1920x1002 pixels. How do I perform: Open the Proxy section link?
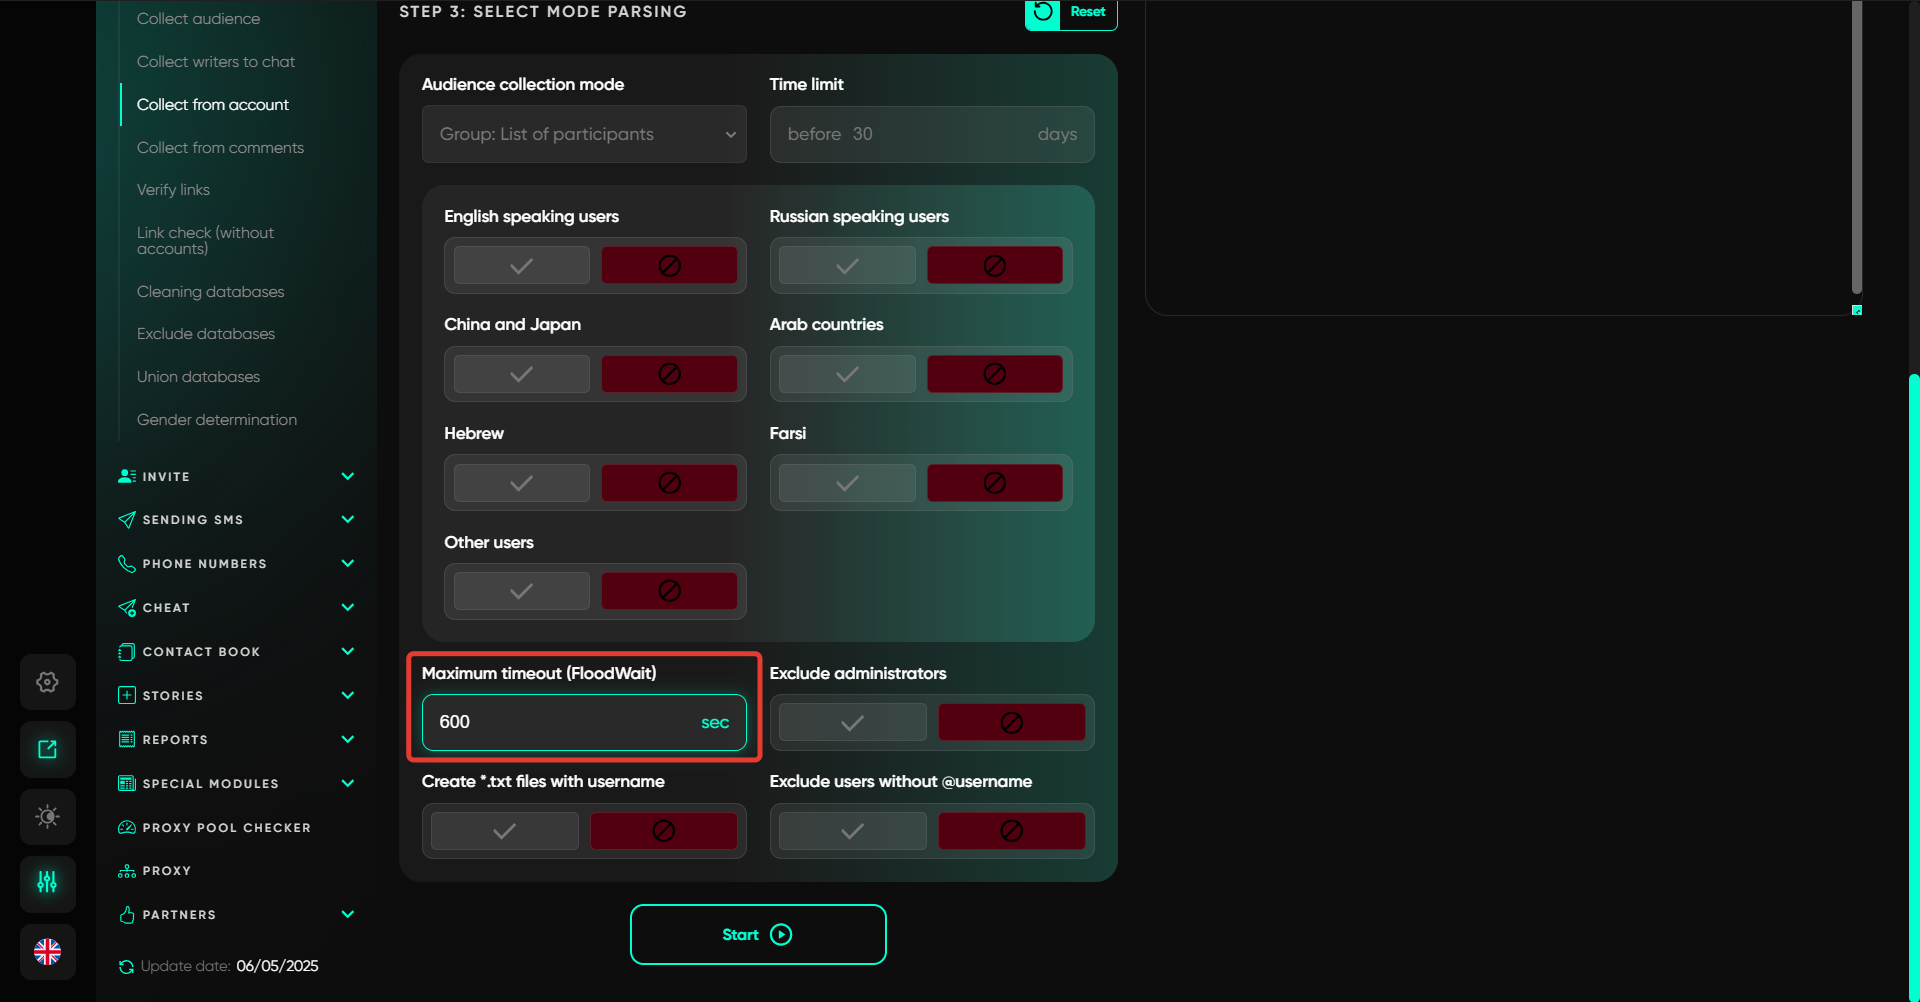pos(166,871)
